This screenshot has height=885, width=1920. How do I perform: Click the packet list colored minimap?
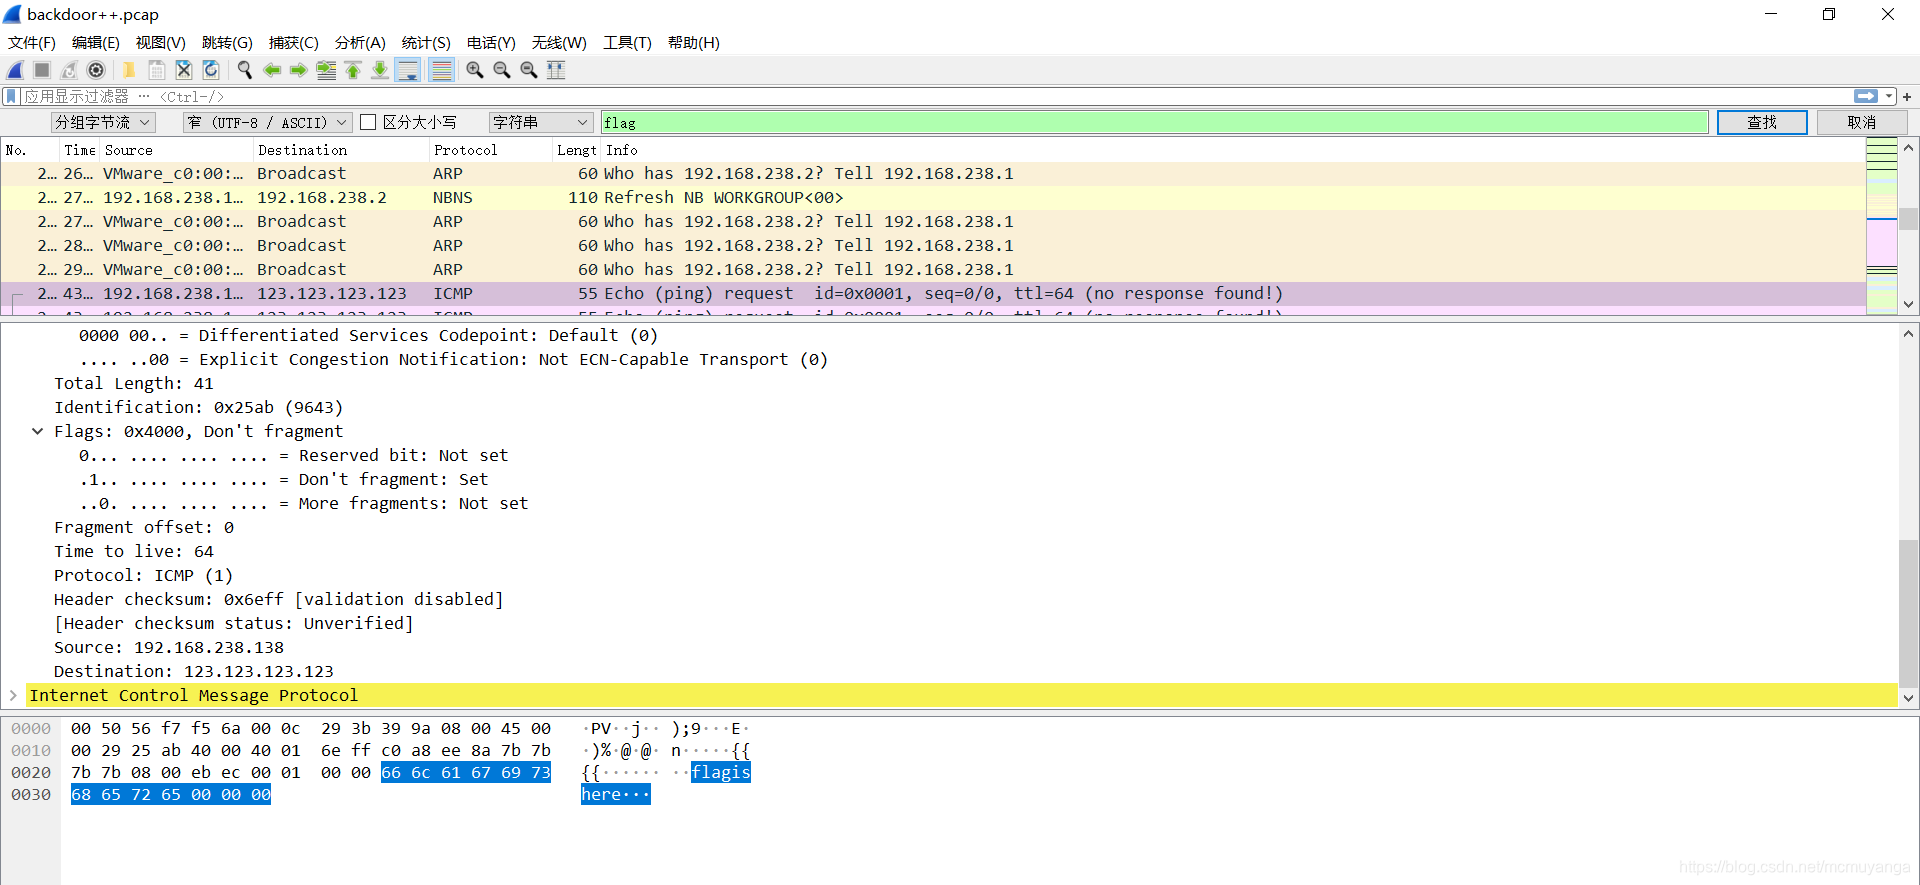1882,226
